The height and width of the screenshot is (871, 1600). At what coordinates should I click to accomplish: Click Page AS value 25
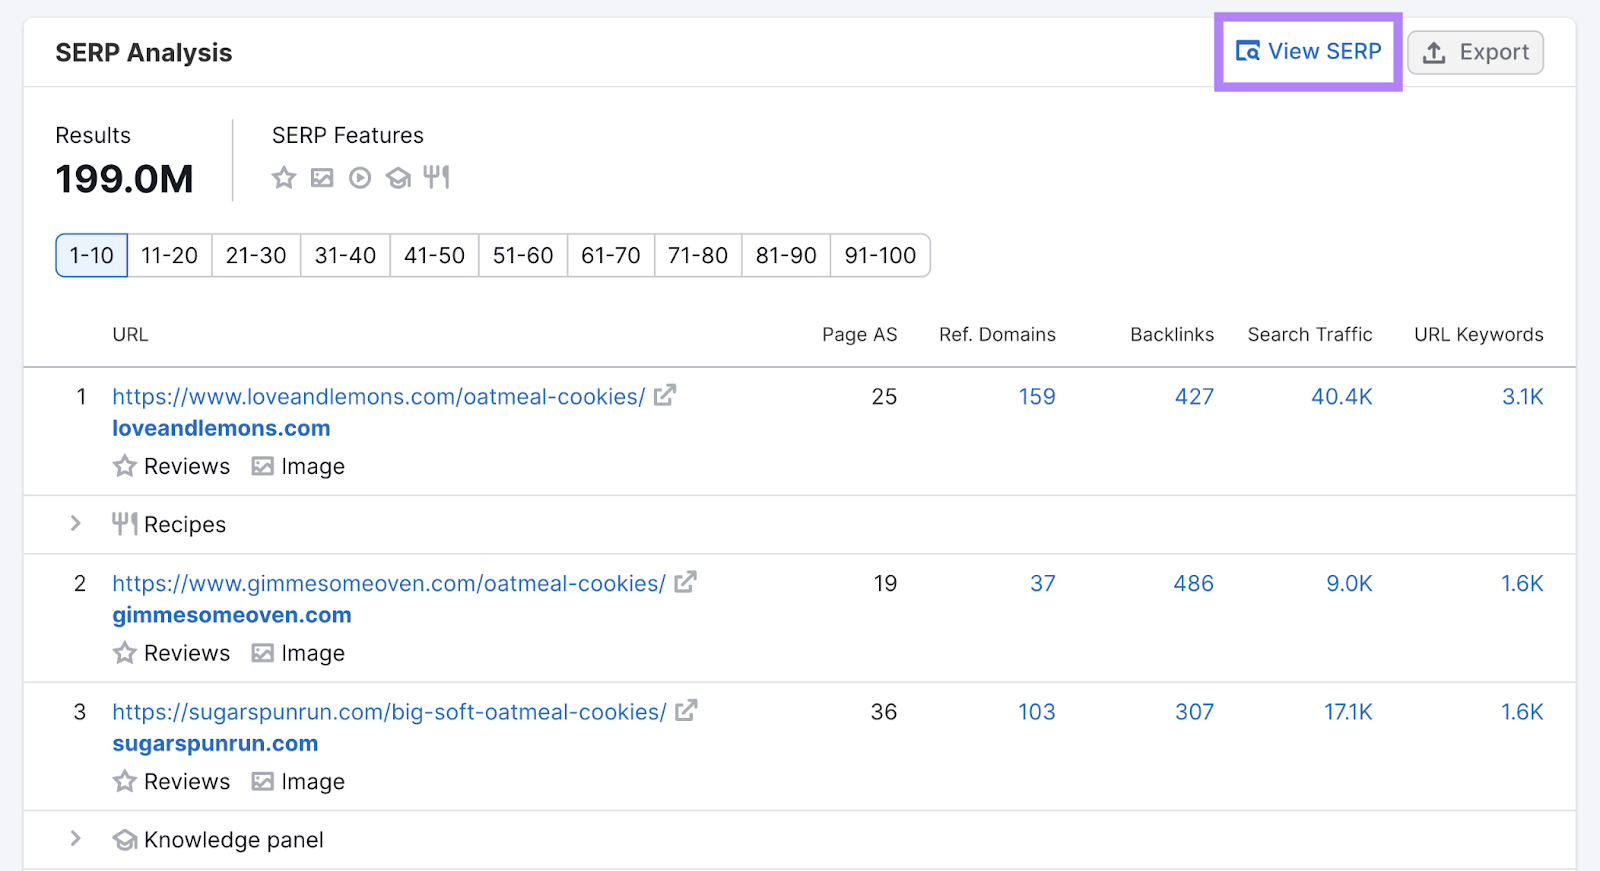click(x=884, y=397)
